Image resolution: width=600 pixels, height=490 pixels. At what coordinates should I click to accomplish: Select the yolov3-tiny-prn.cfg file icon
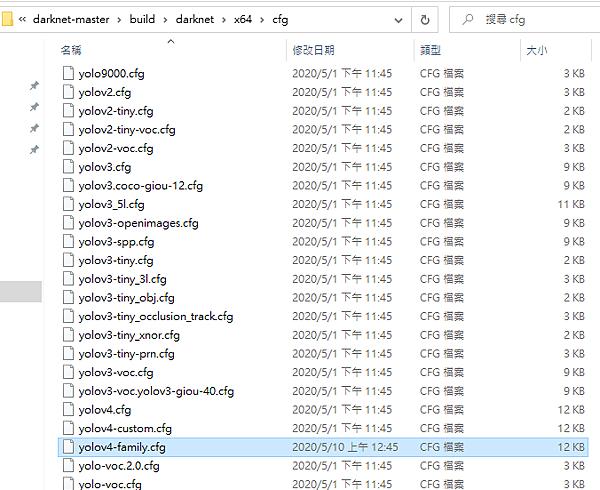(68, 354)
